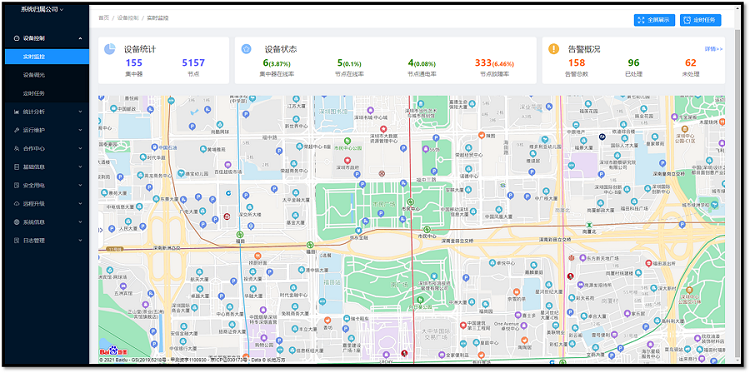The image size is (750, 373).
Task: Click the 已处理 value 96
Action: [x=633, y=63]
